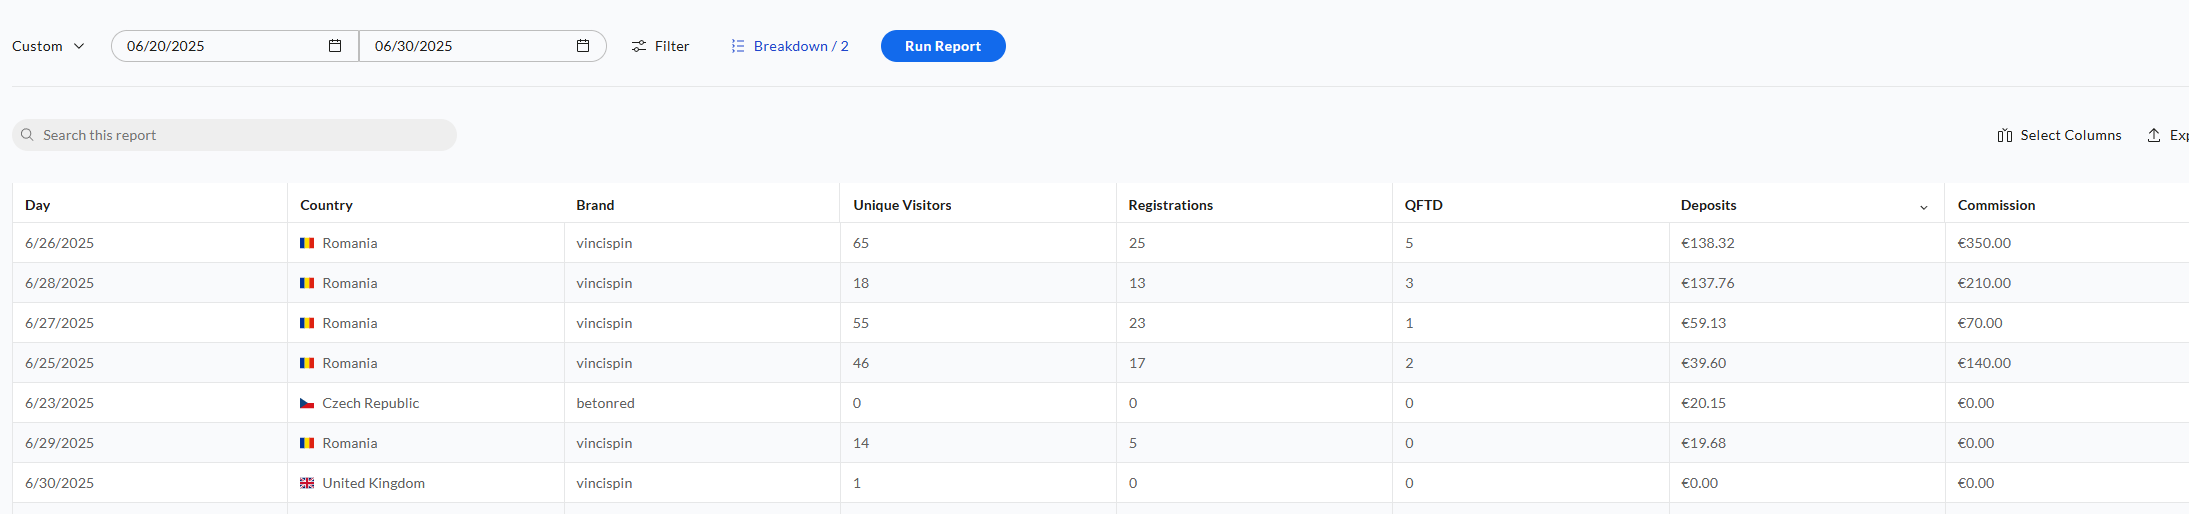The width and height of the screenshot is (2189, 514).
Task: Click the Breakdown list icon
Action: pos(738,46)
